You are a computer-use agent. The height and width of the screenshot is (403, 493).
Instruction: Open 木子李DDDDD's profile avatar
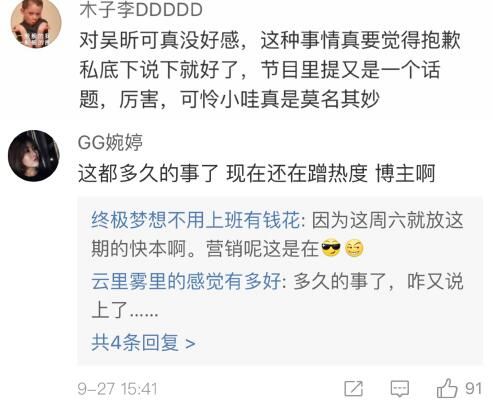click(x=36, y=23)
